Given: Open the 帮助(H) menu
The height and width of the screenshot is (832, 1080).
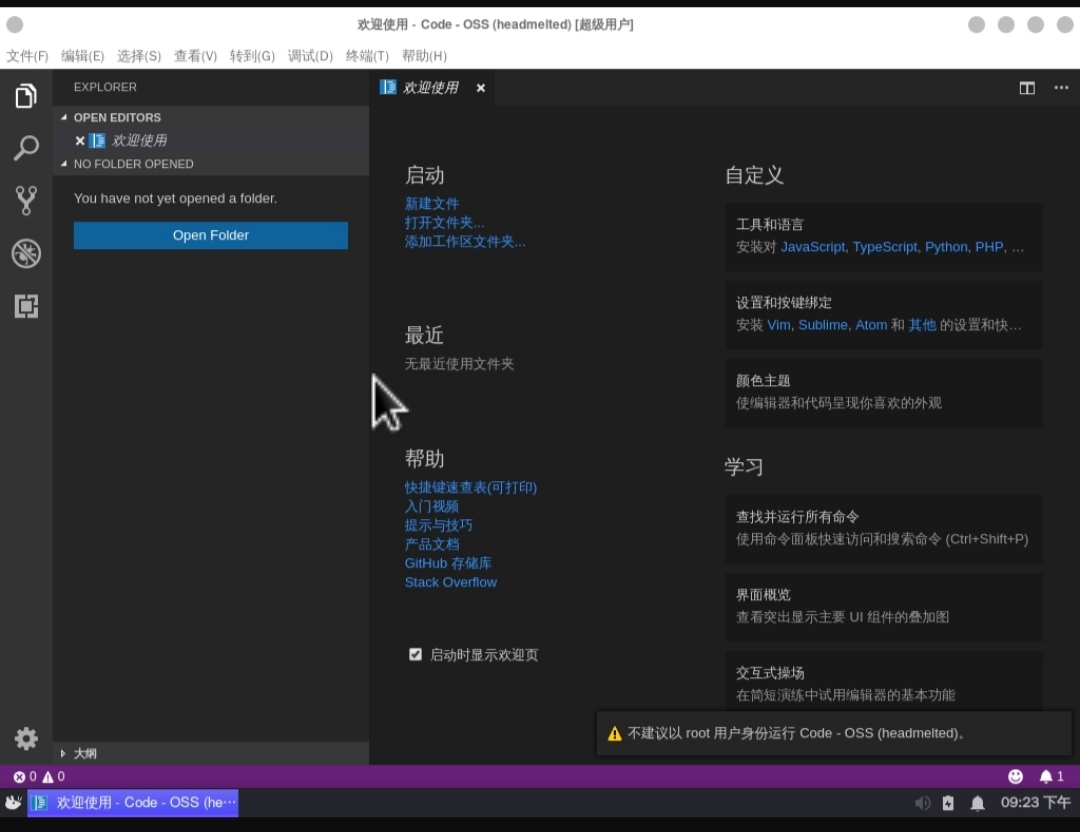Looking at the screenshot, I should [x=424, y=56].
